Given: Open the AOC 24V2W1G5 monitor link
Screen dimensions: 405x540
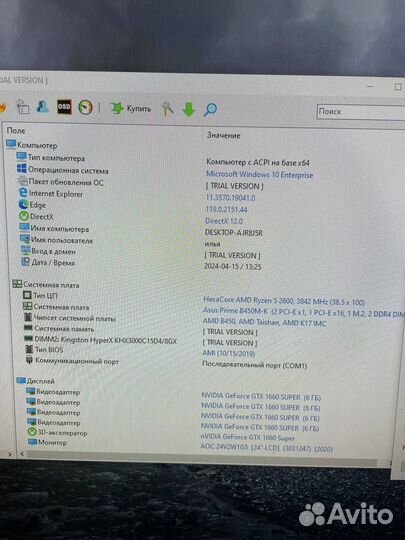Looking at the screenshot, I should click(267, 448).
